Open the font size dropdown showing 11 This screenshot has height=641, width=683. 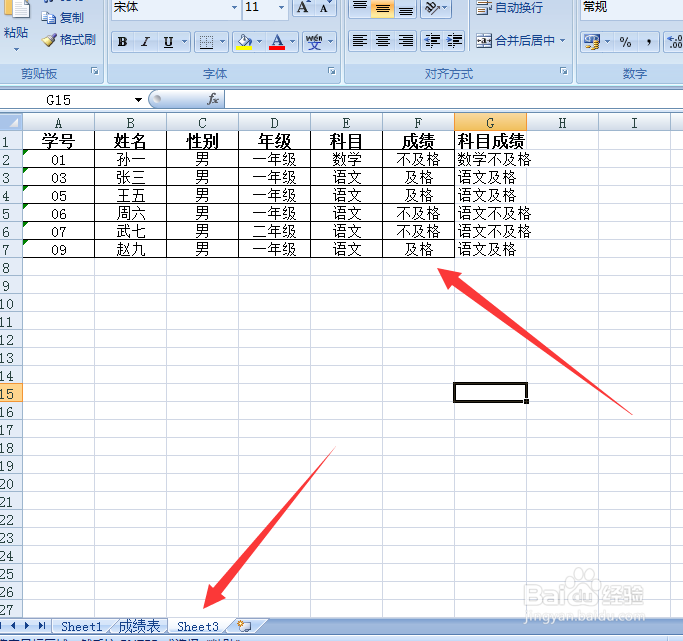click(281, 7)
